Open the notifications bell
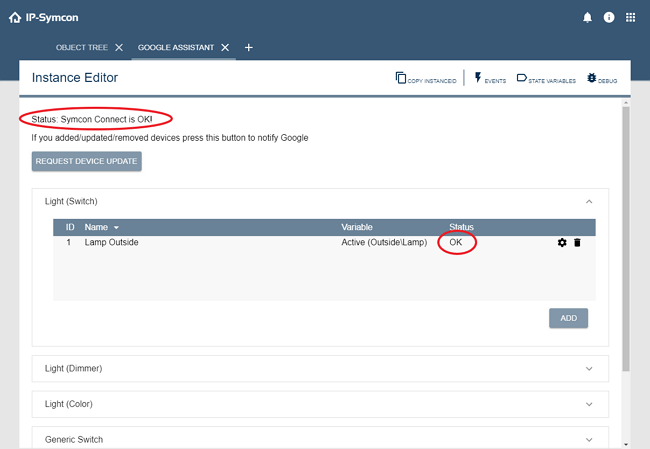 [587, 17]
